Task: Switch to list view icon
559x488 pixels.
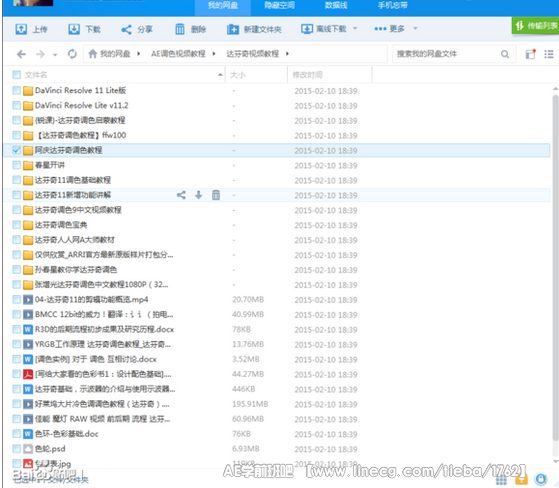Action: coord(549,54)
